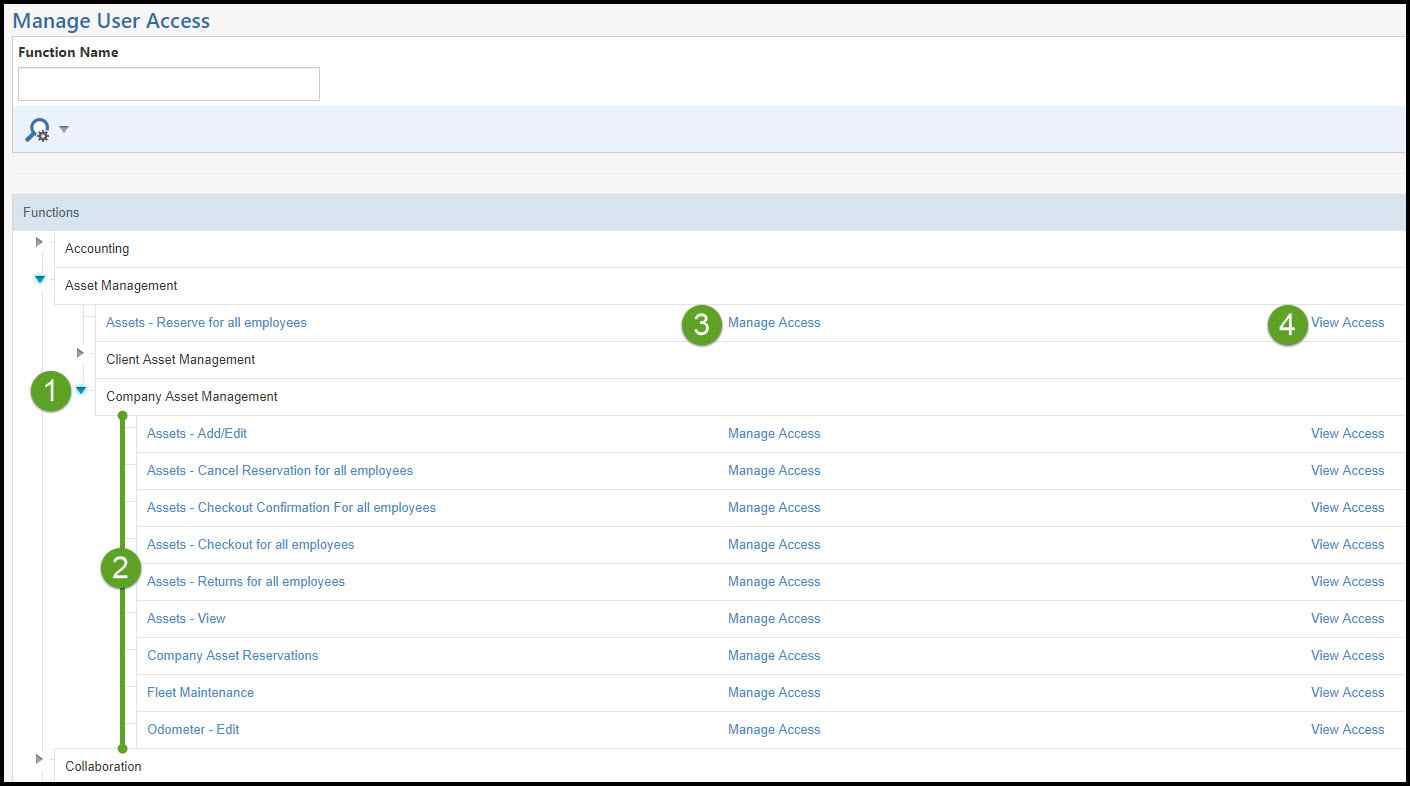Type in the Function Name field

(169, 84)
